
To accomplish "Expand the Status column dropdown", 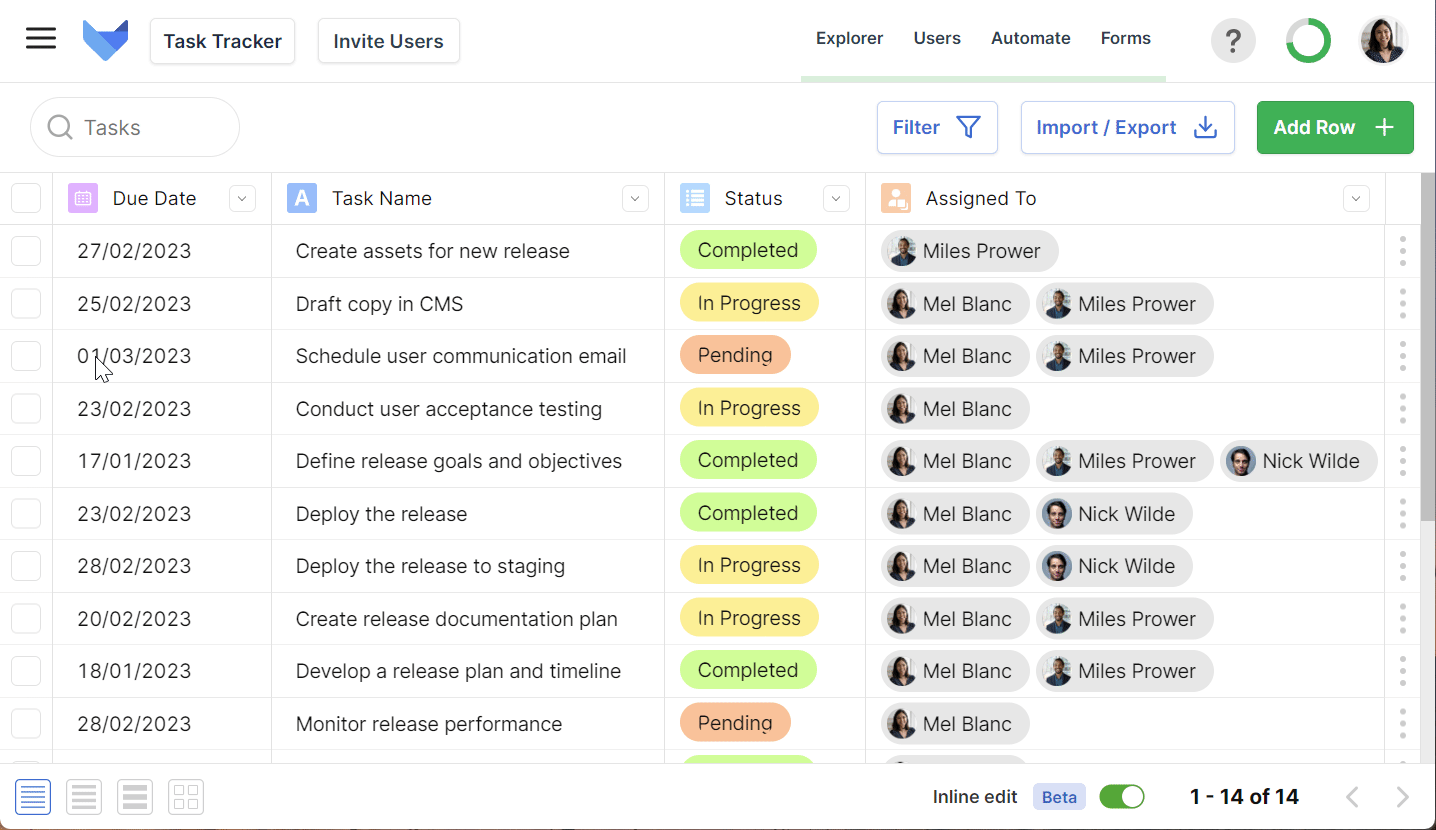I will [836, 199].
